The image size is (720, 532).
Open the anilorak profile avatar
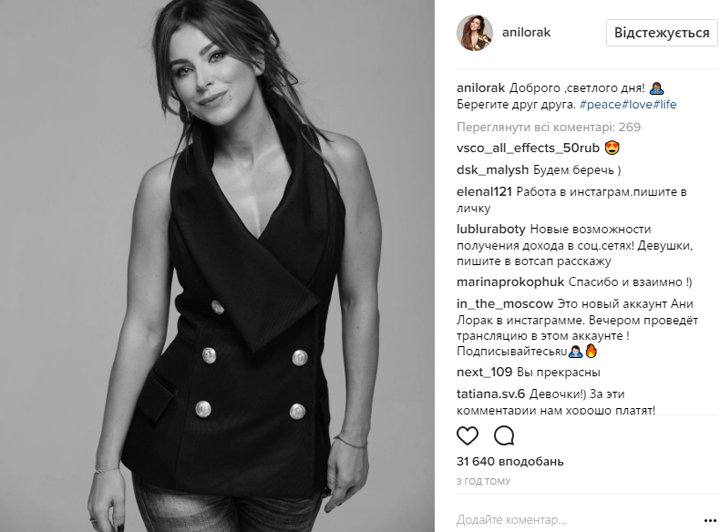pyautogui.click(x=474, y=33)
